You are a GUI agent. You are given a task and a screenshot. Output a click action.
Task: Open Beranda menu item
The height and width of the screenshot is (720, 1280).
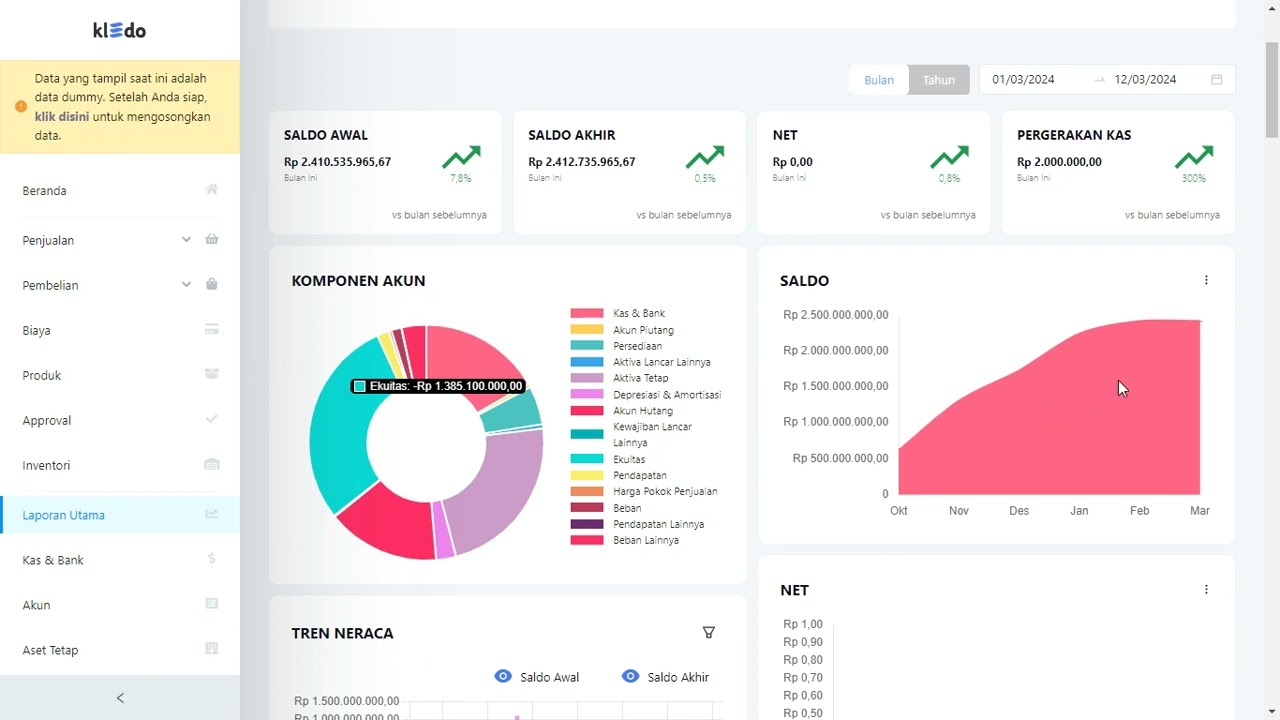(x=120, y=190)
